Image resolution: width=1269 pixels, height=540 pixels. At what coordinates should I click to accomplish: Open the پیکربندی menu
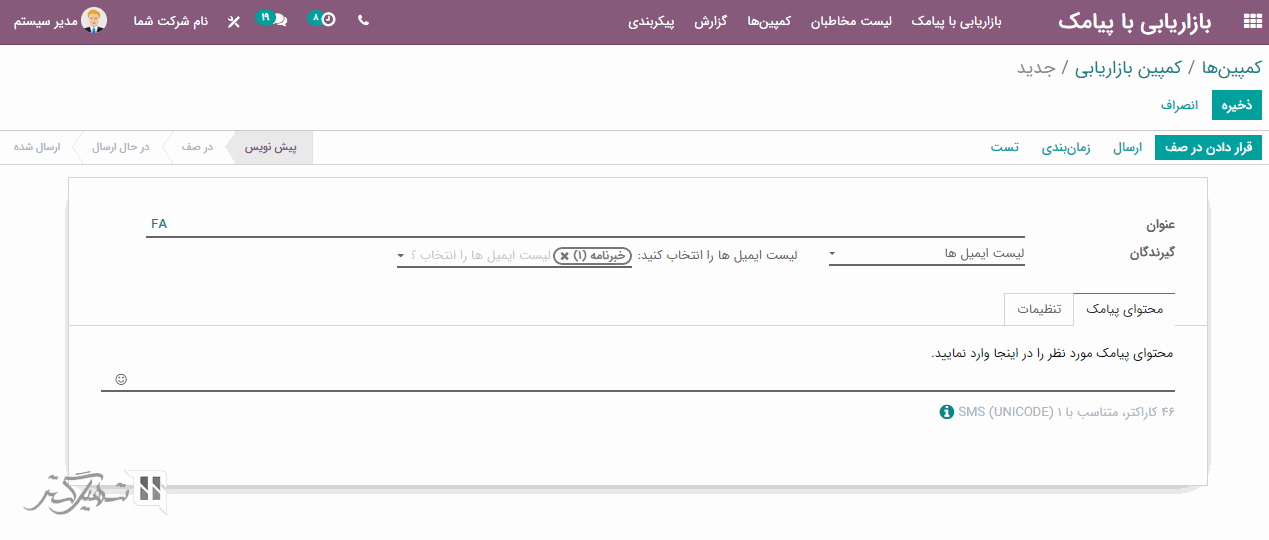(x=652, y=21)
